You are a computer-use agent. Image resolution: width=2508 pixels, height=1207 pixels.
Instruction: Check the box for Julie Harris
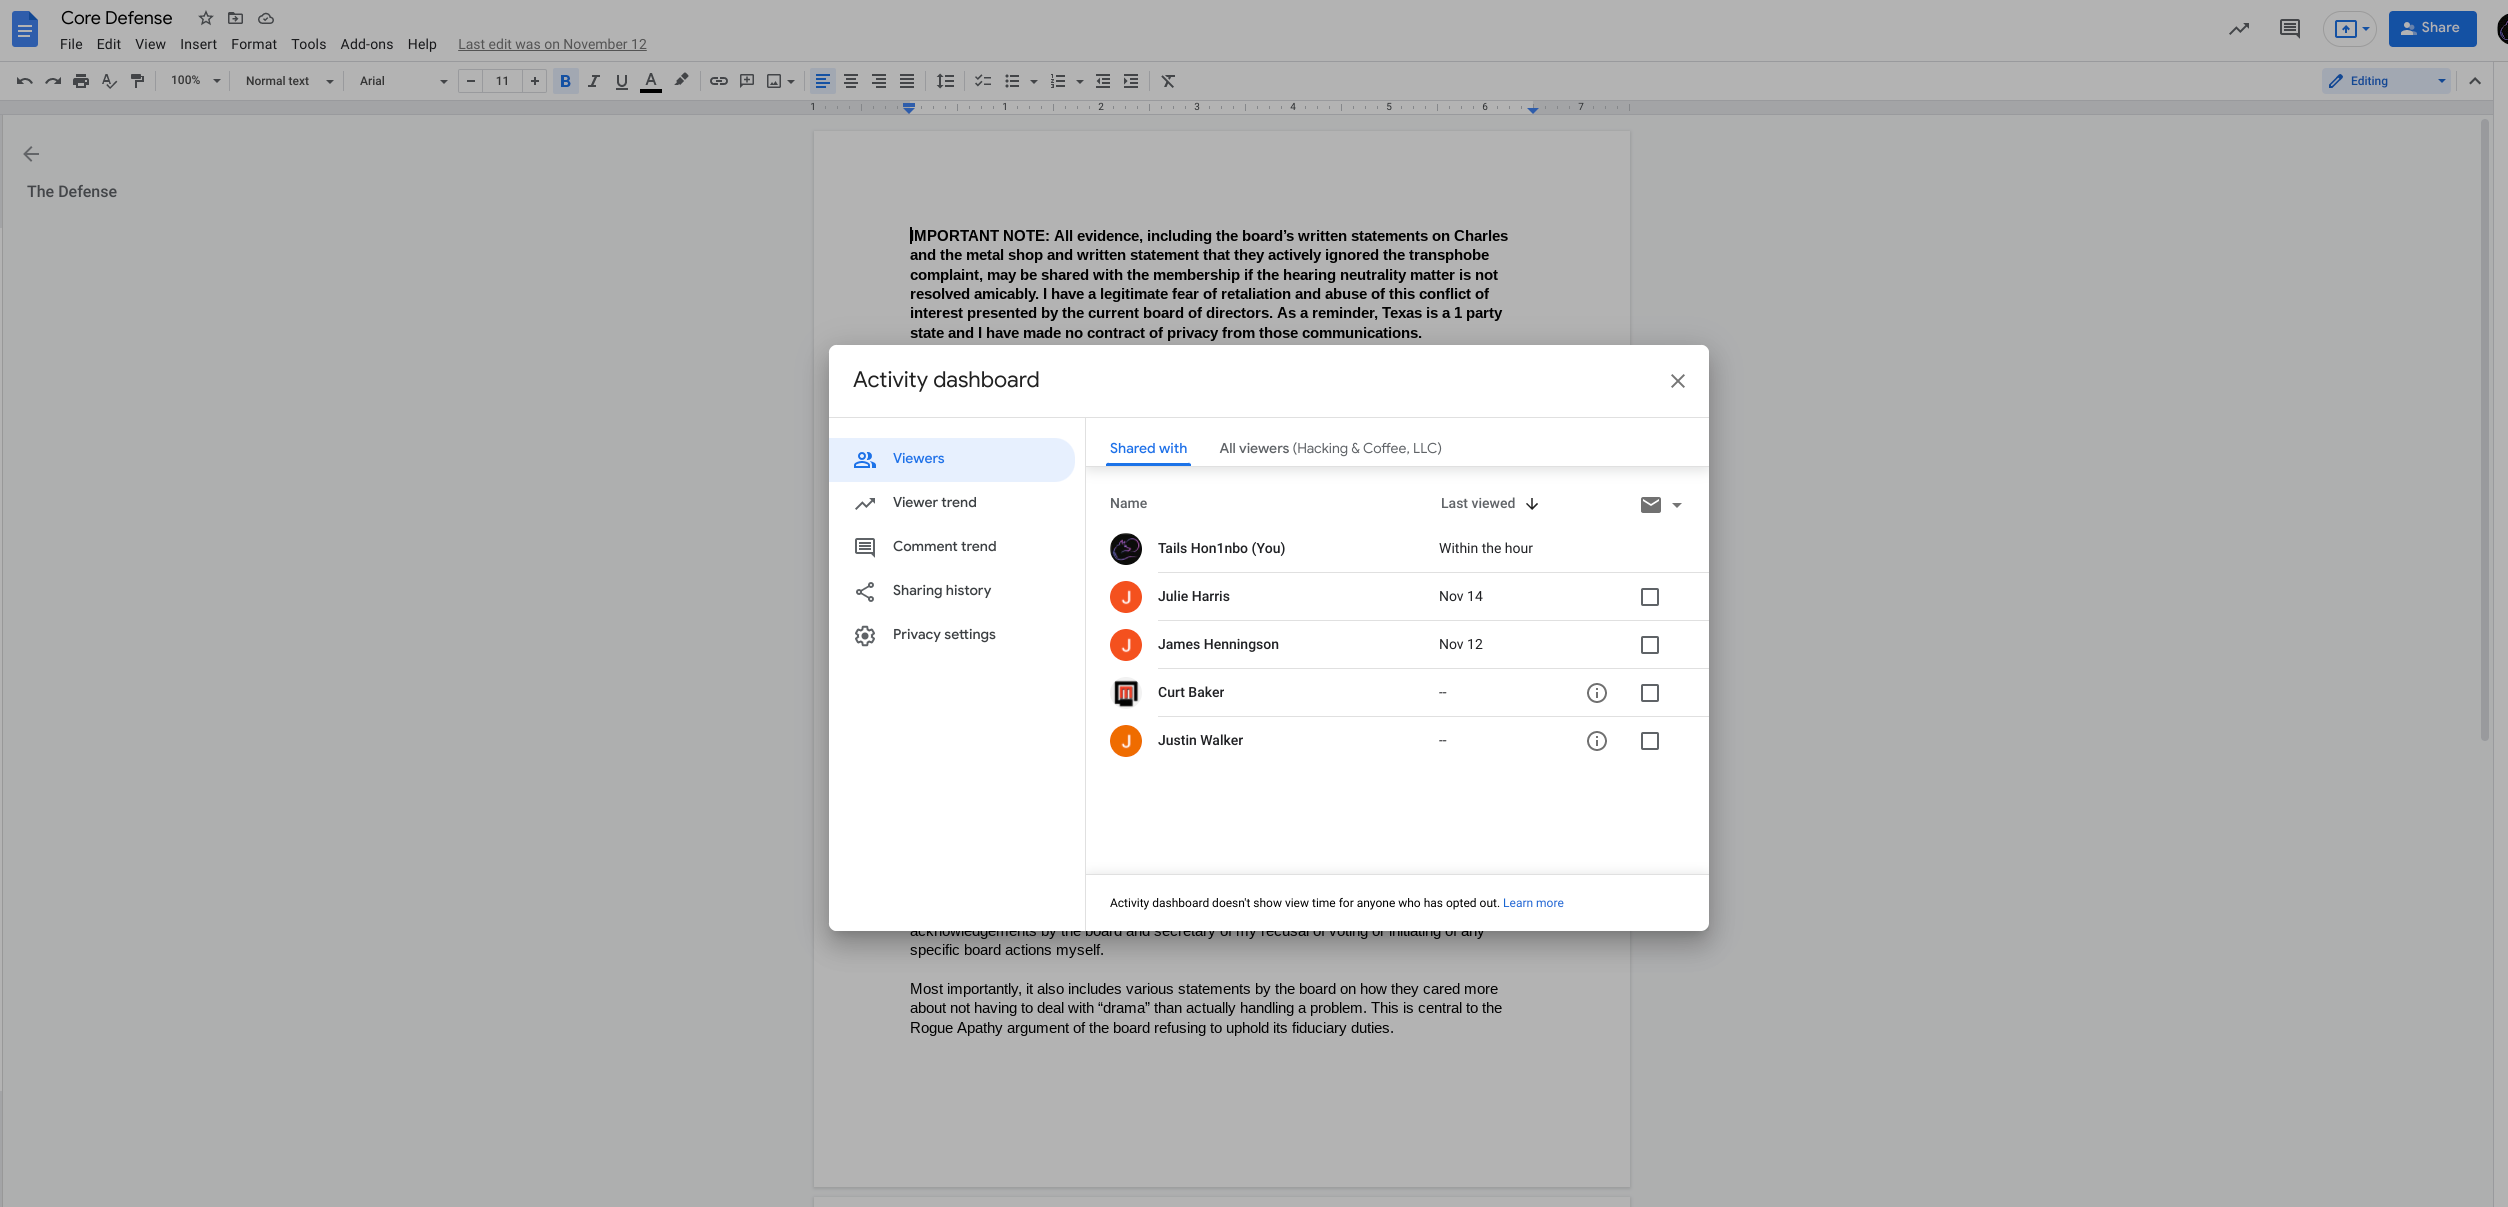pyautogui.click(x=1649, y=597)
